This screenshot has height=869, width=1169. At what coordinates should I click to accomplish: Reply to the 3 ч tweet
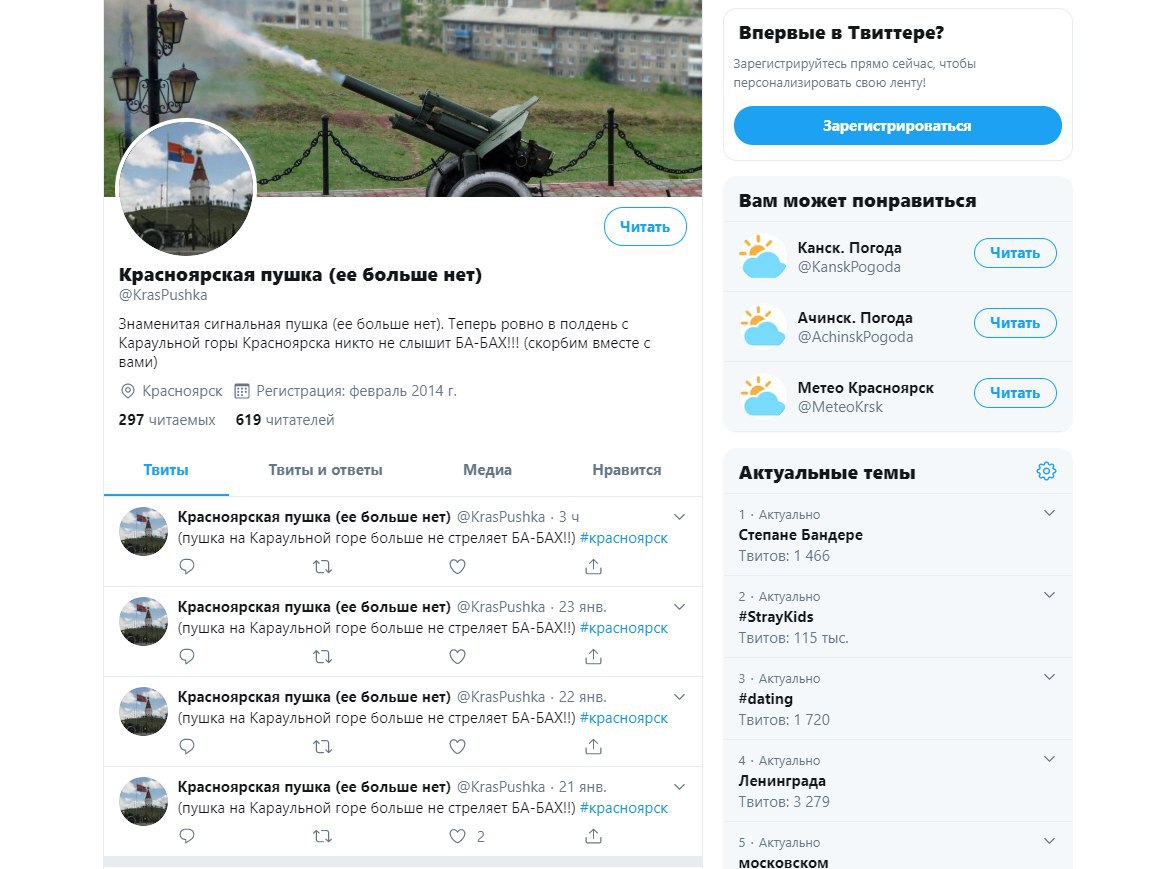tap(187, 566)
